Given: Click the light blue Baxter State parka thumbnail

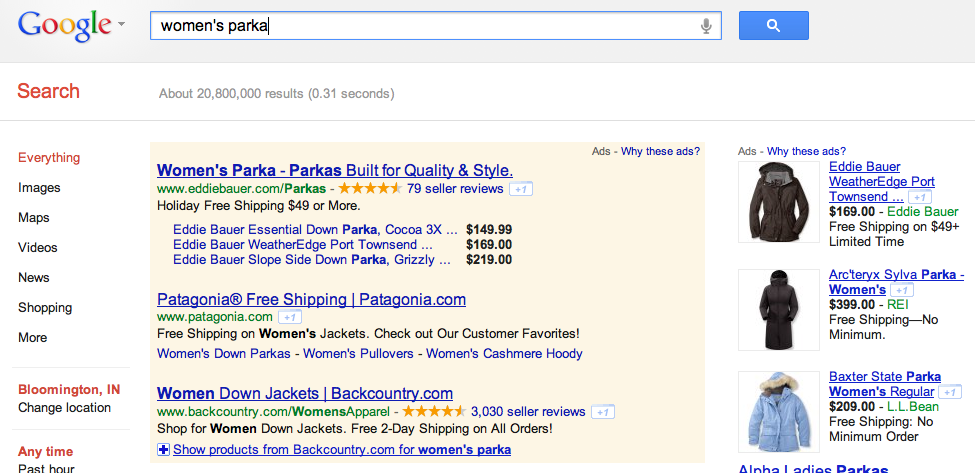Looking at the screenshot, I should [779, 411].
